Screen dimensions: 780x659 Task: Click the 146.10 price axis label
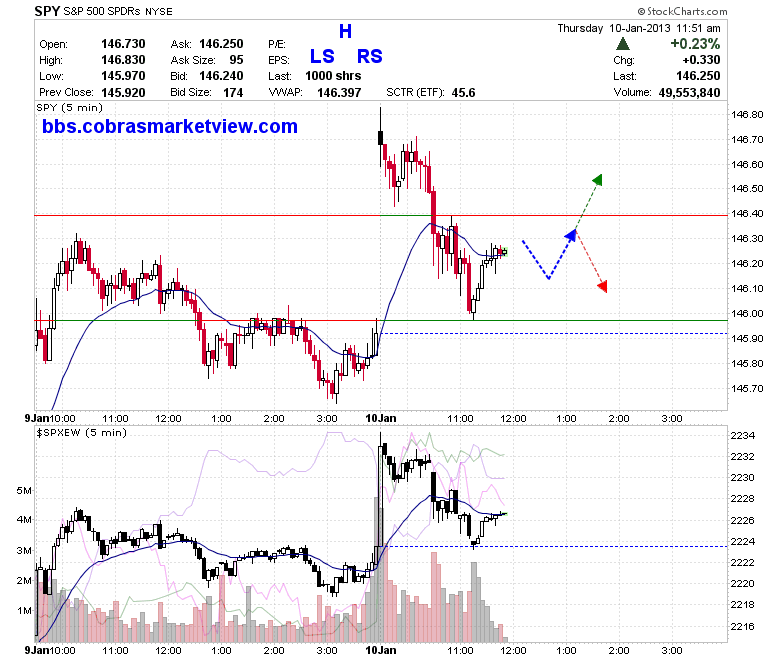point(747,288)
